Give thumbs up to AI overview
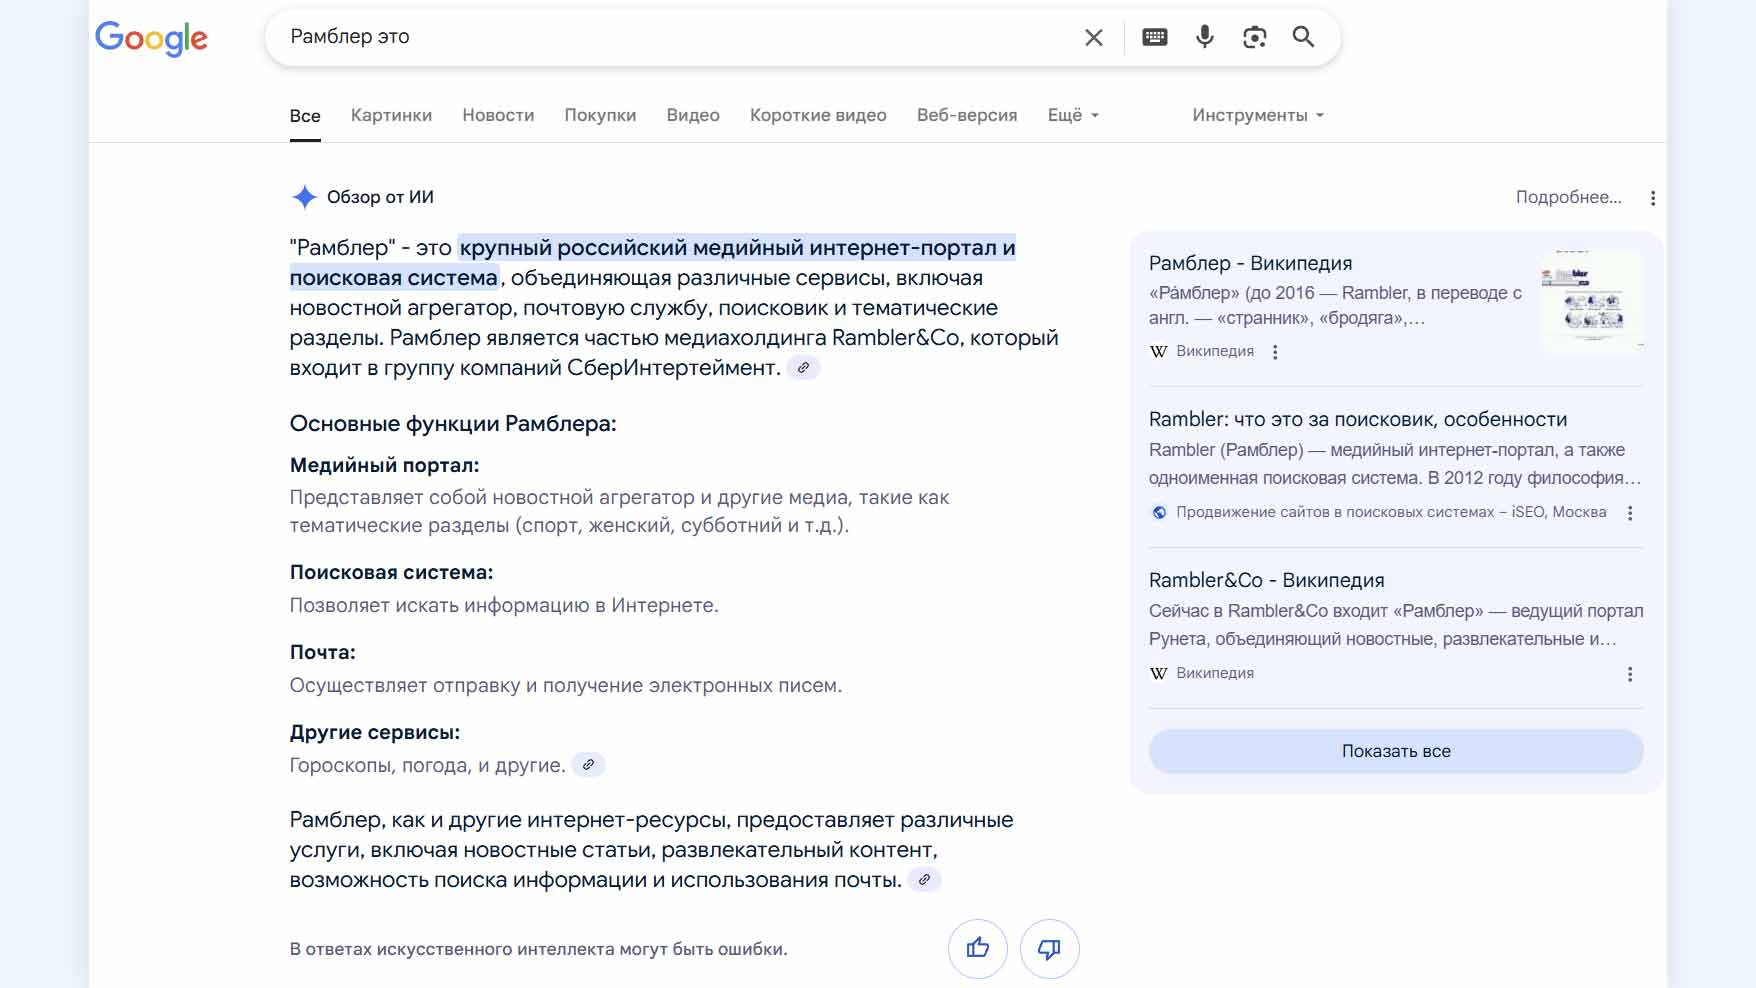 pos(978,948)
